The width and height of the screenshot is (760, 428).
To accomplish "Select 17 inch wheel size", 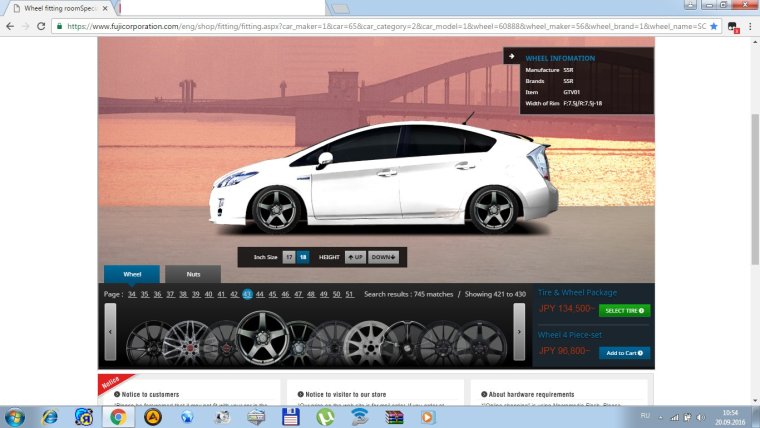I will click(x=289, y=257).
